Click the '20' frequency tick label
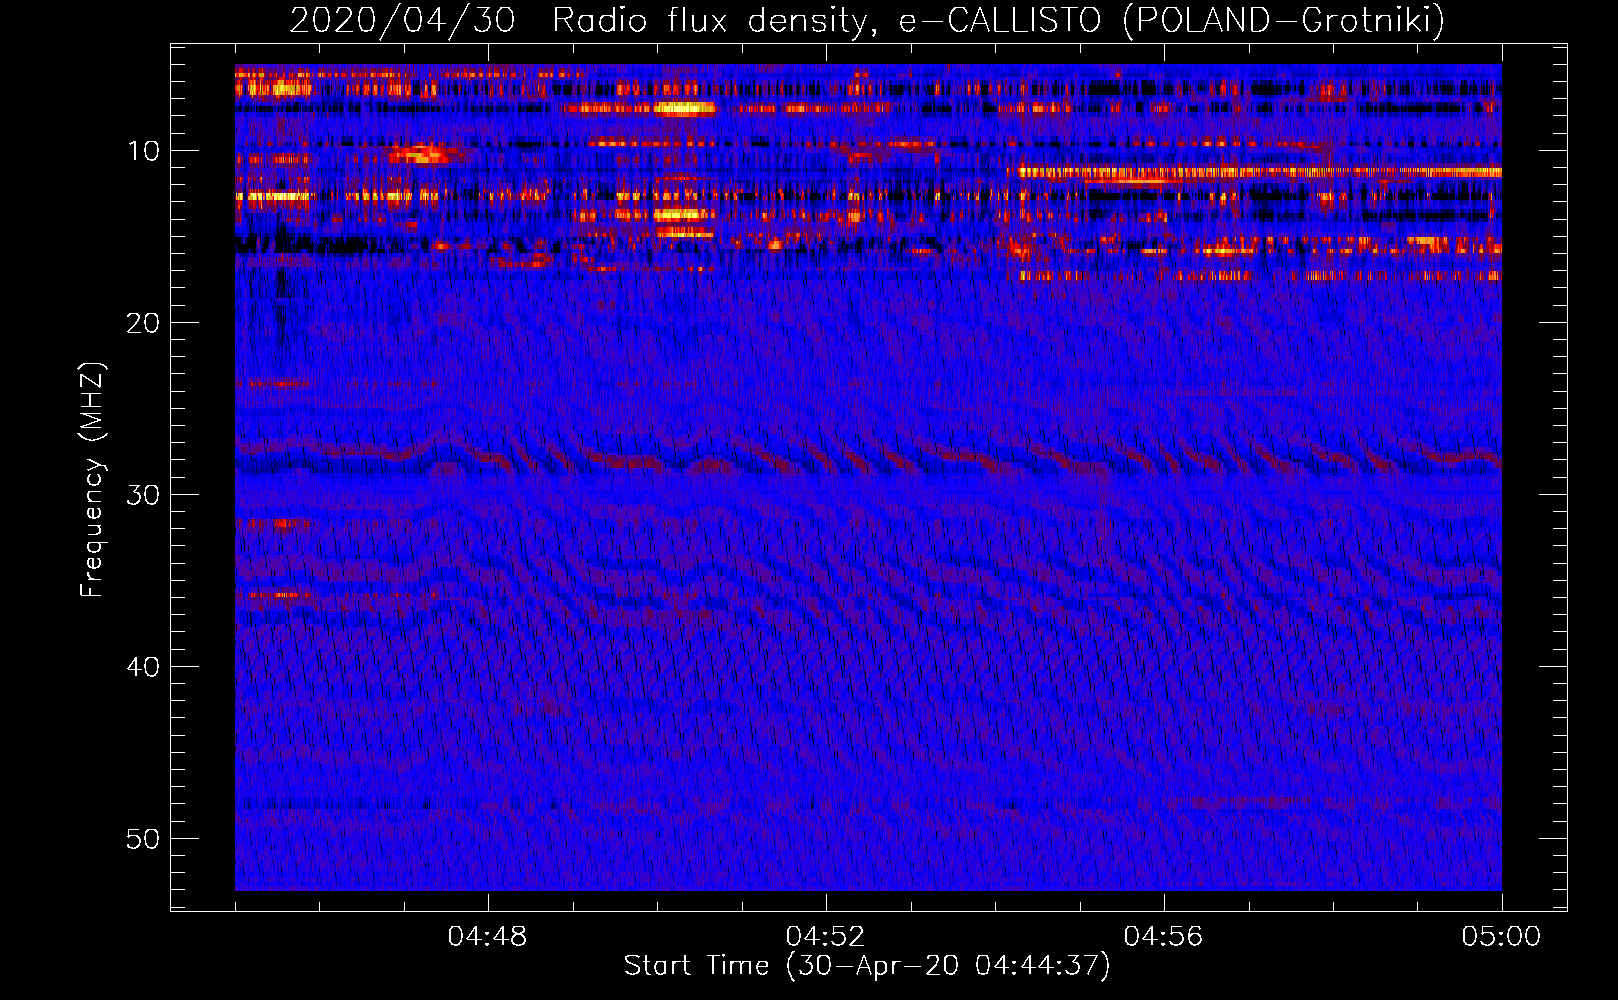 144,323
